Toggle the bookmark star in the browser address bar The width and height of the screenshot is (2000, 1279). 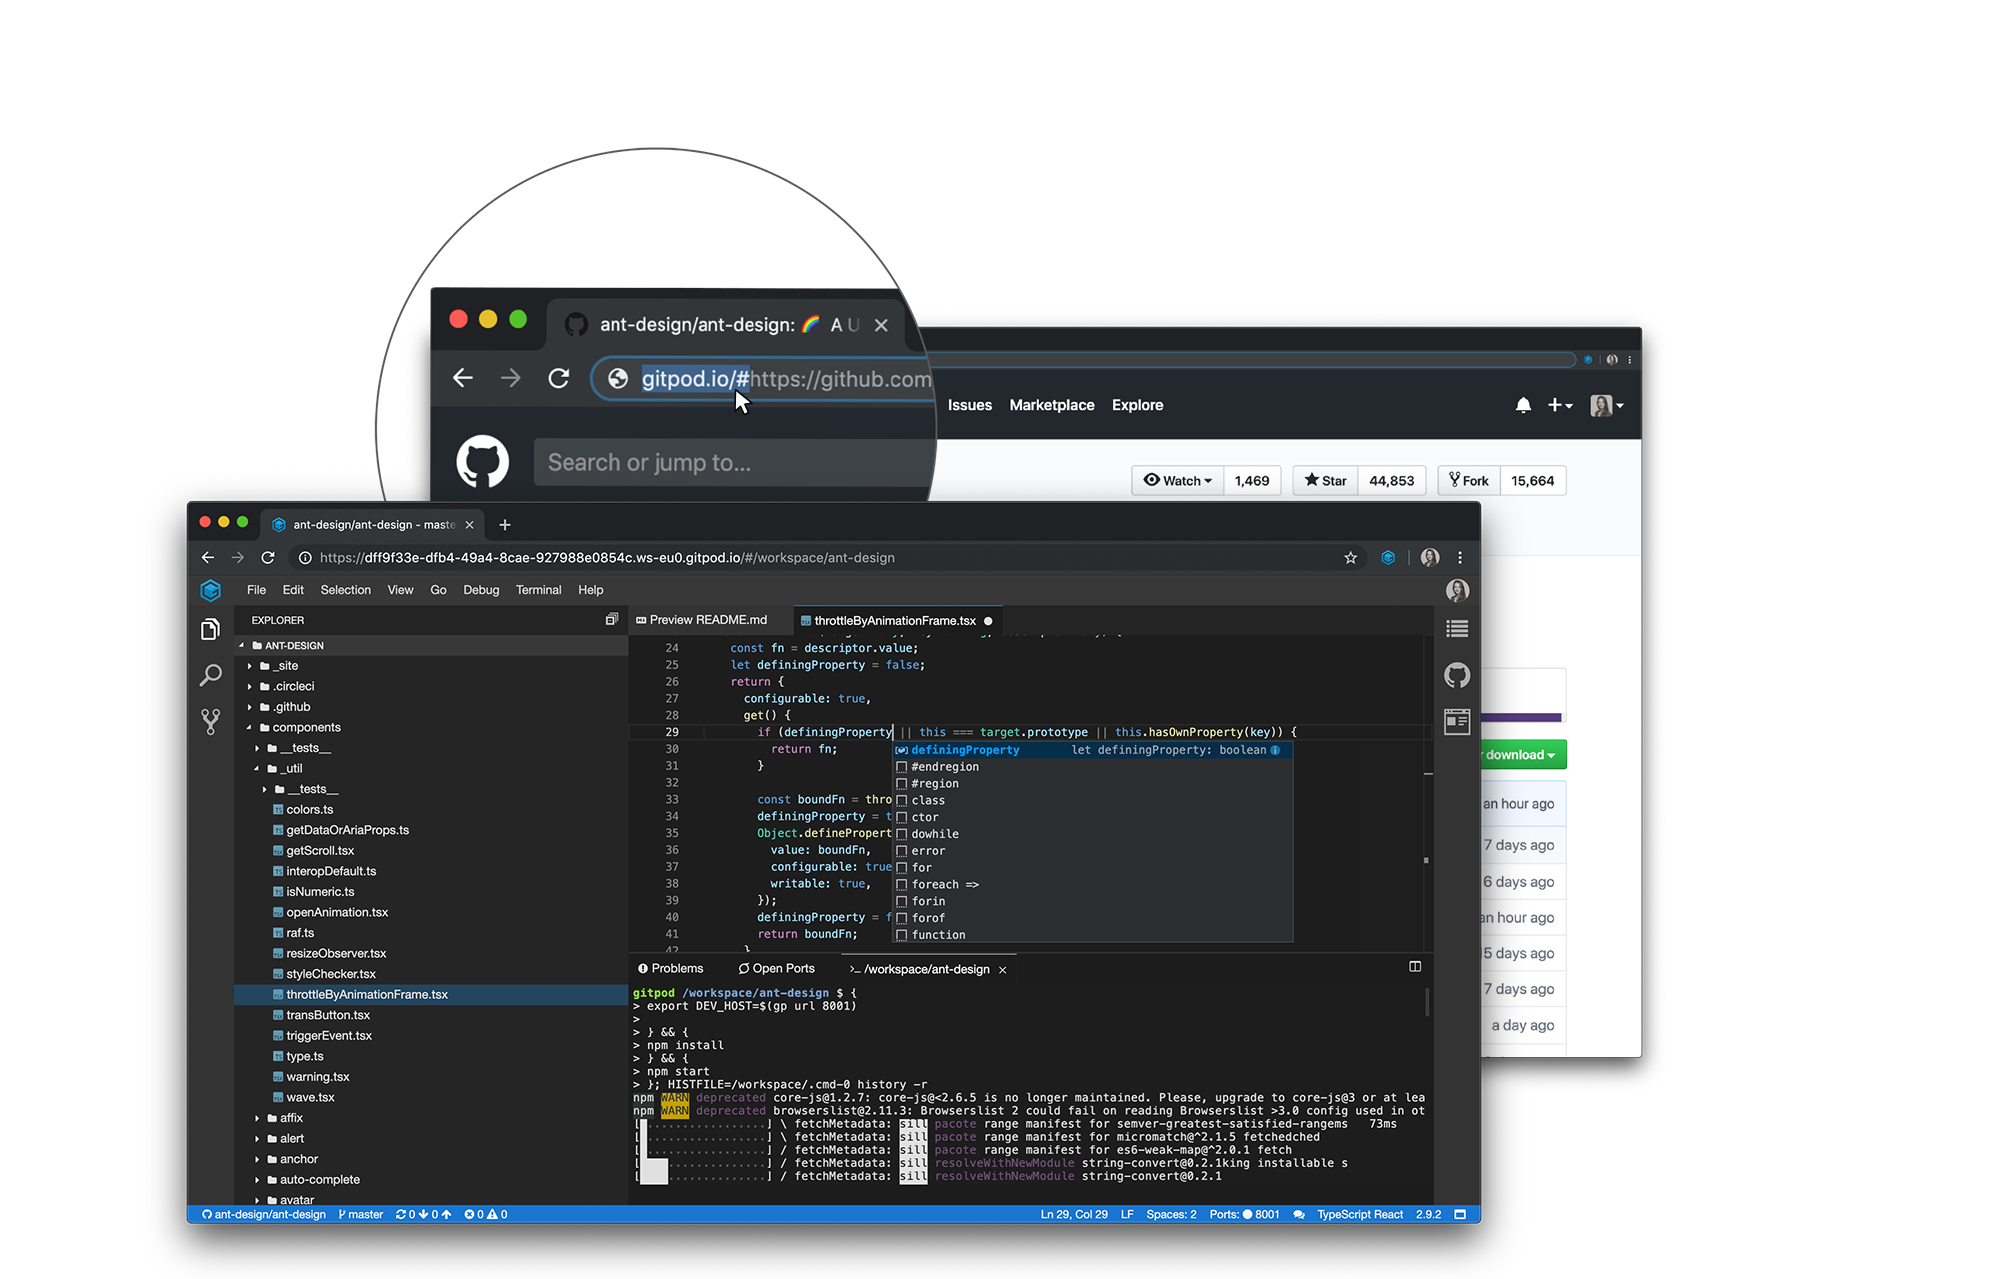(x=1351, y=557)
